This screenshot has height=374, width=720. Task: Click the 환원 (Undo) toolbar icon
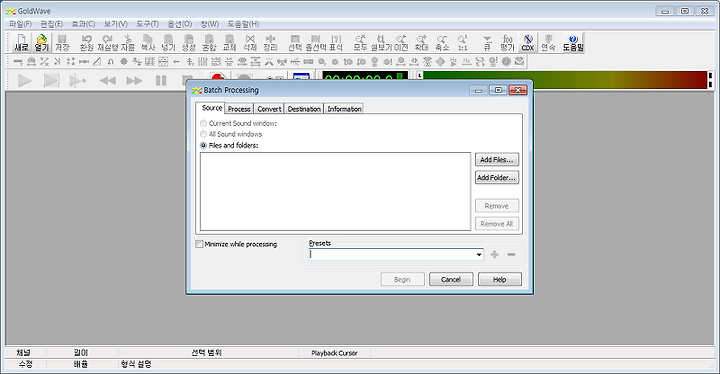pyautogui.click(x=86, y=43)
